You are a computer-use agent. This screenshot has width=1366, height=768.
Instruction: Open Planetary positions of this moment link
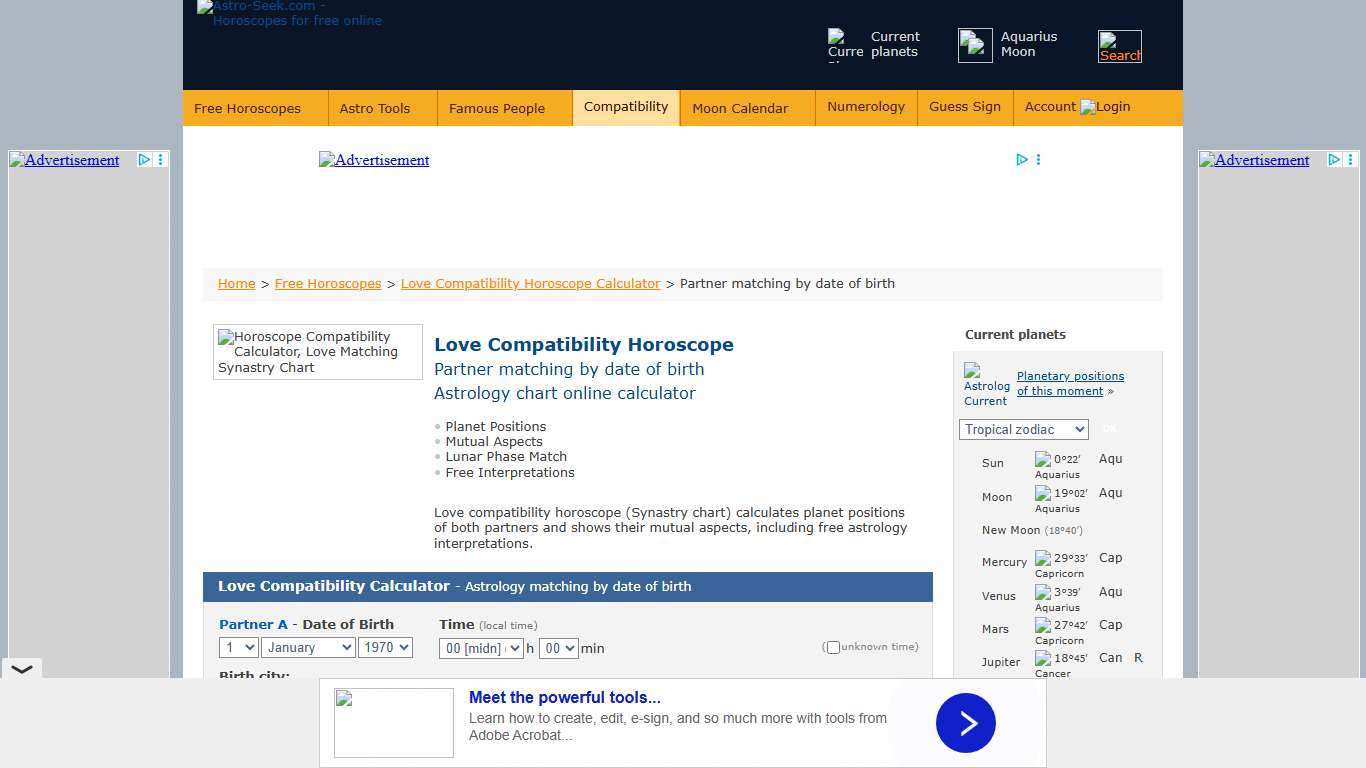(1070, 383)
